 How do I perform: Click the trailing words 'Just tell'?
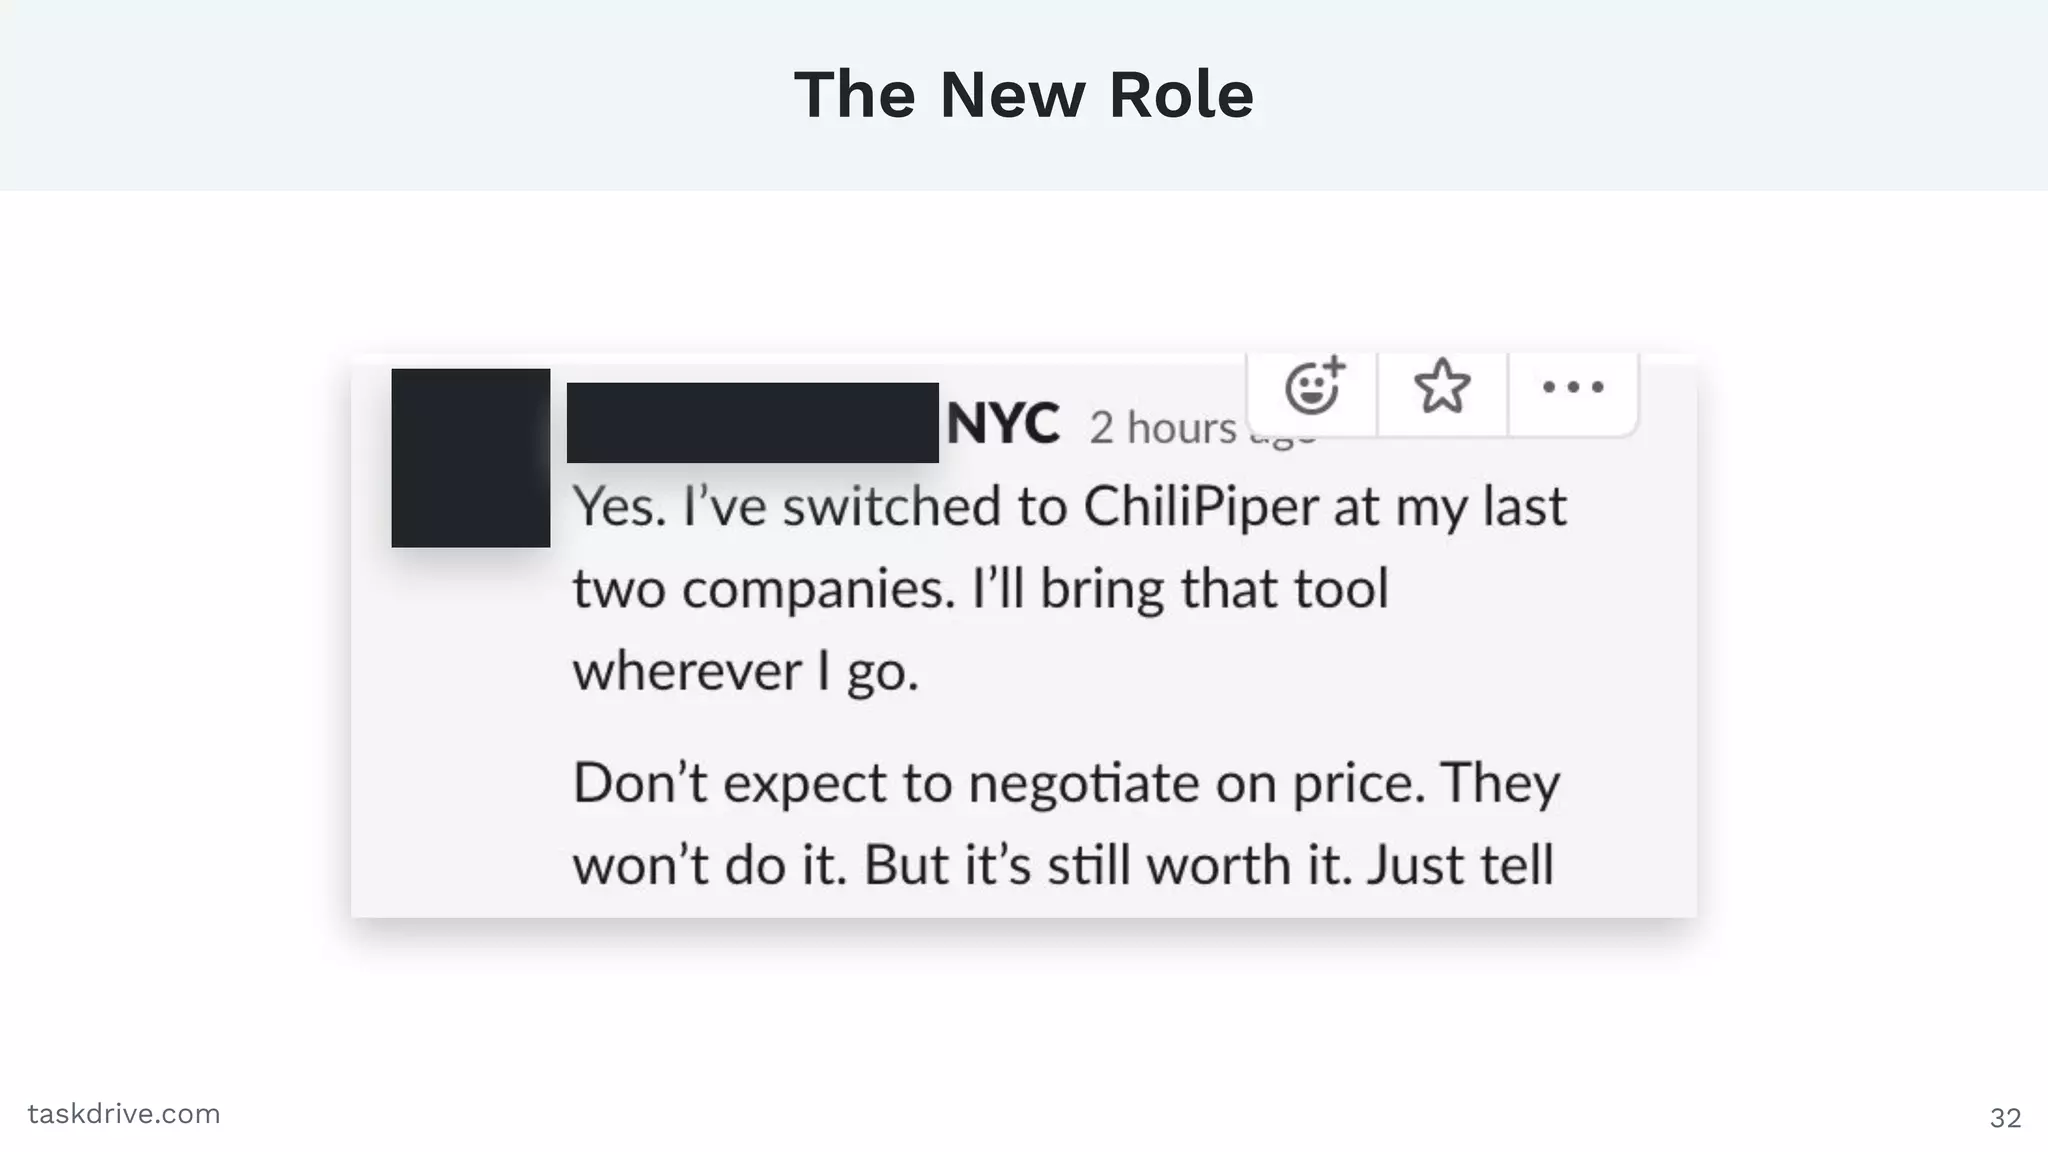click(1460, 865)
